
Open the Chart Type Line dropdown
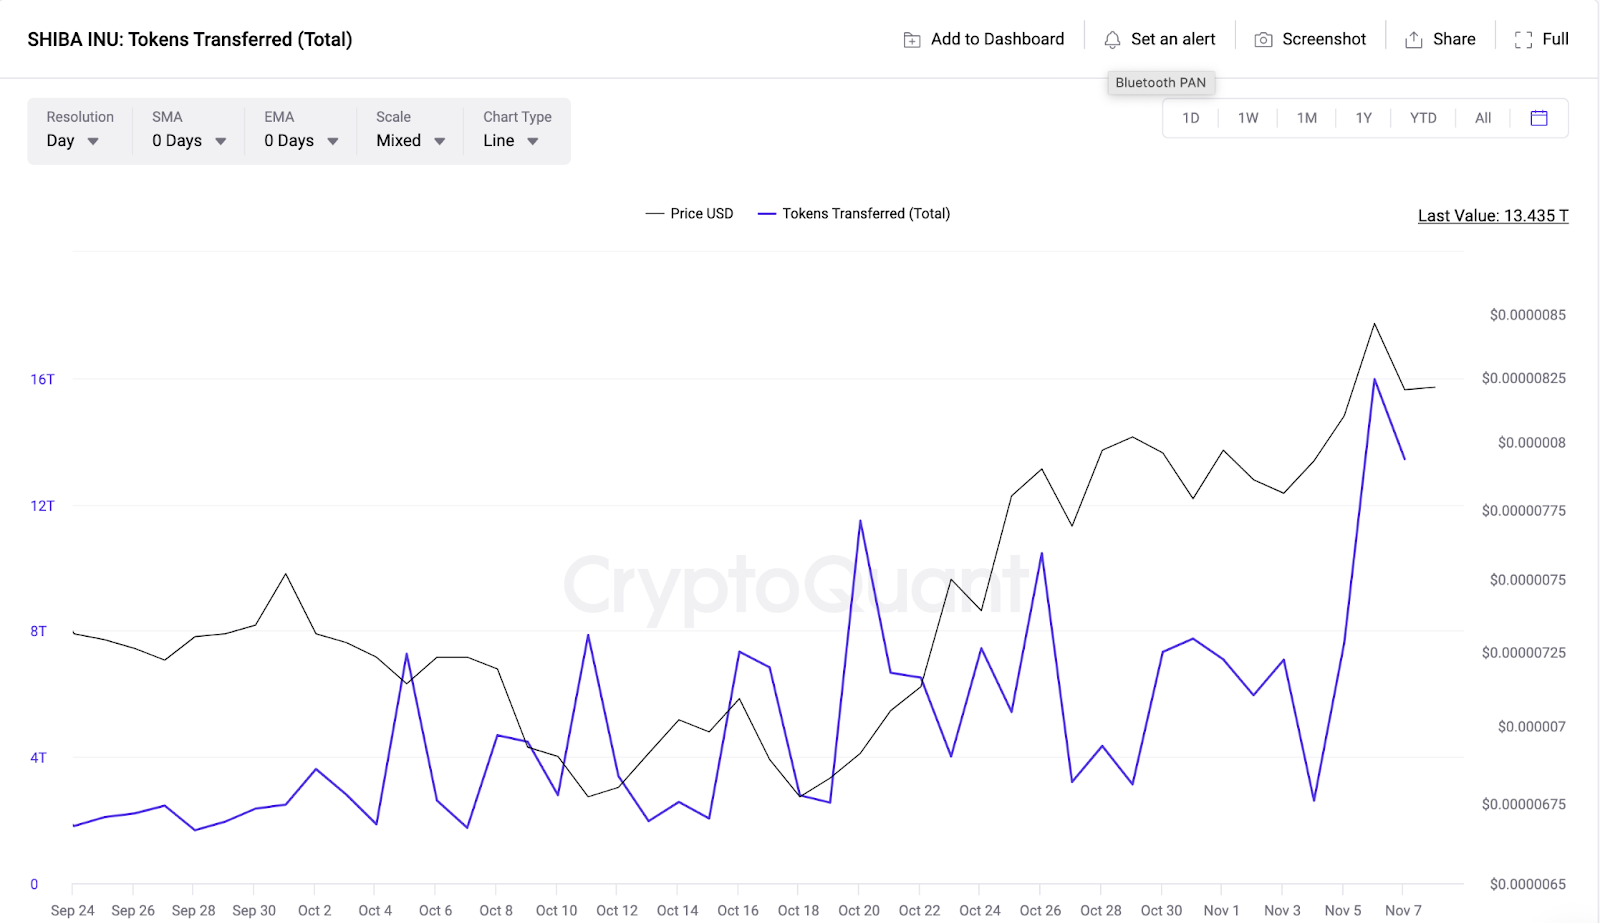[511, 141]
